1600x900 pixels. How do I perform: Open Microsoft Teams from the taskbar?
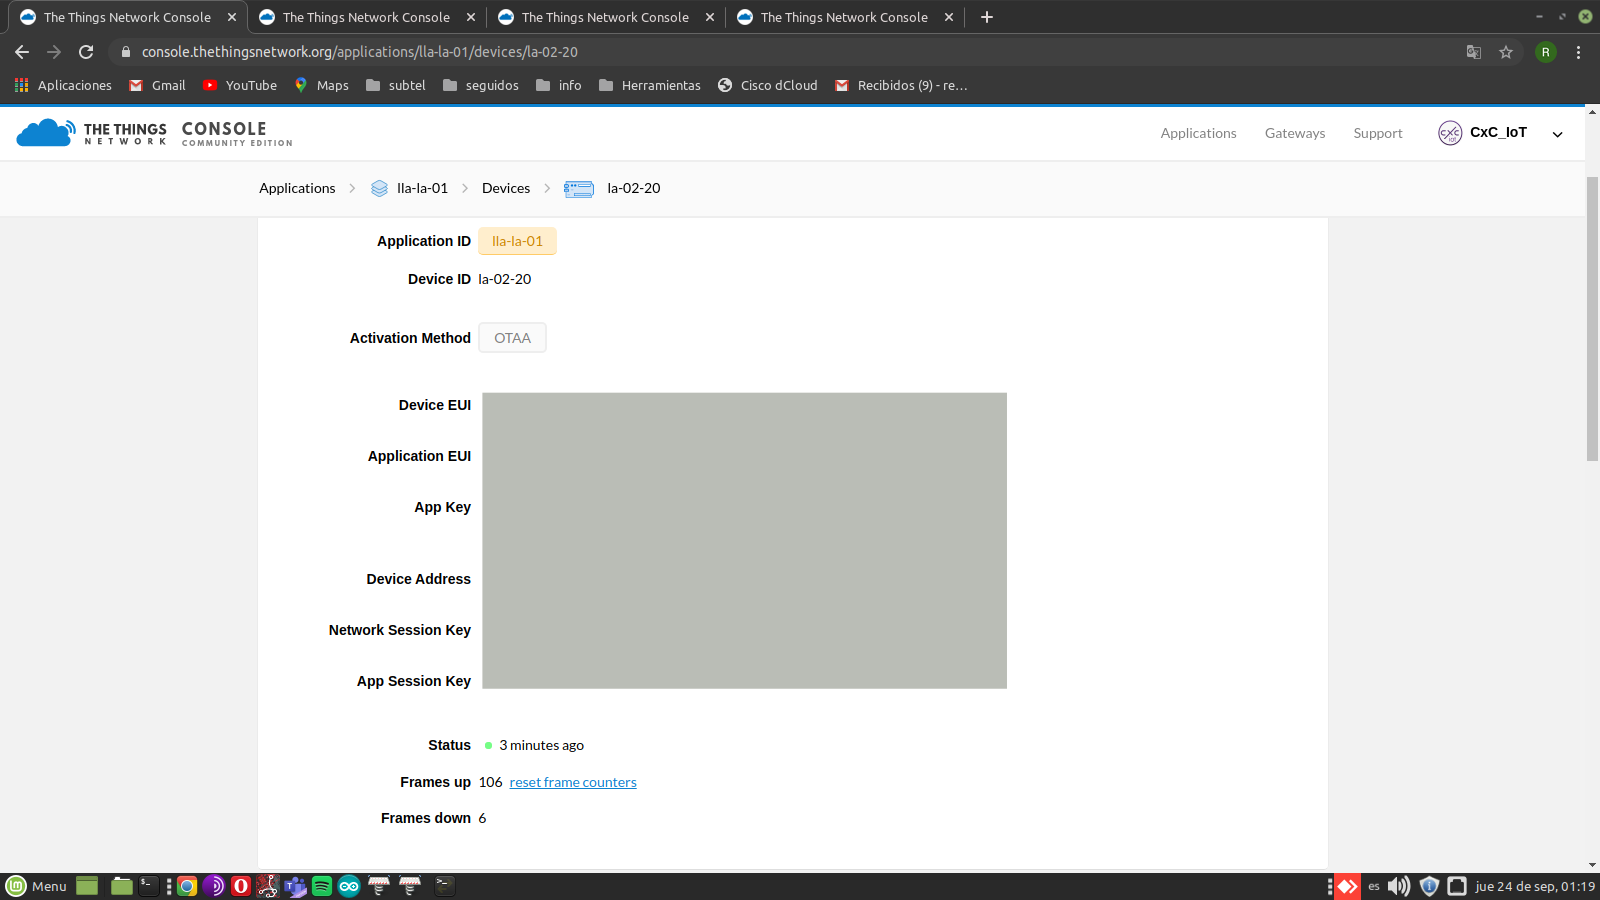point(295,886)
